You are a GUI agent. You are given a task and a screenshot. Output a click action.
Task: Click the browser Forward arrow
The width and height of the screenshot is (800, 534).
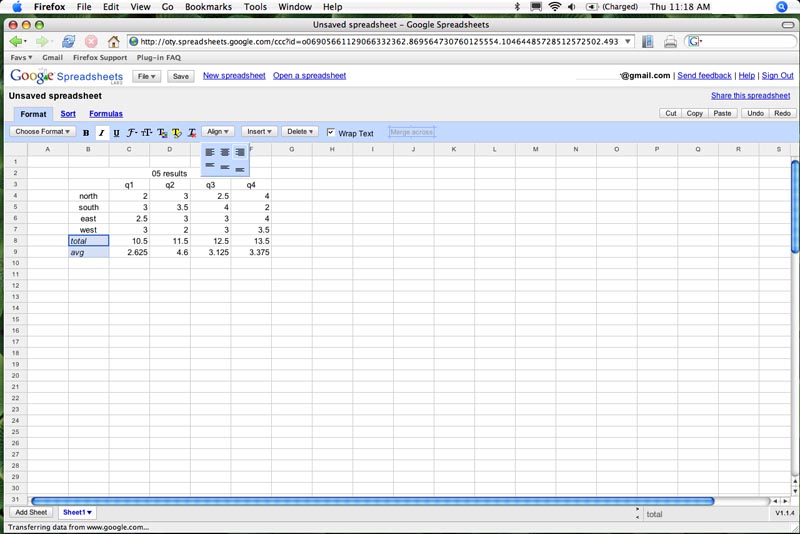[x=42, y=41]
